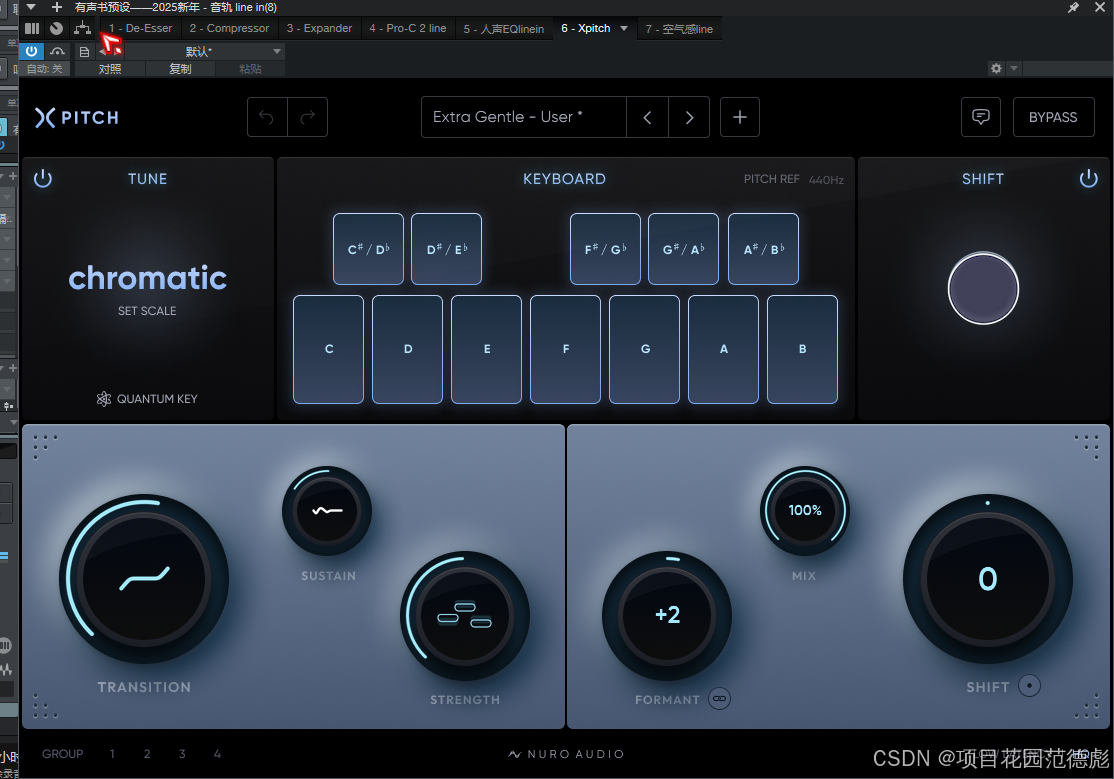
Task: Click the BYPASS button
Action: [x=1053, y=117]
